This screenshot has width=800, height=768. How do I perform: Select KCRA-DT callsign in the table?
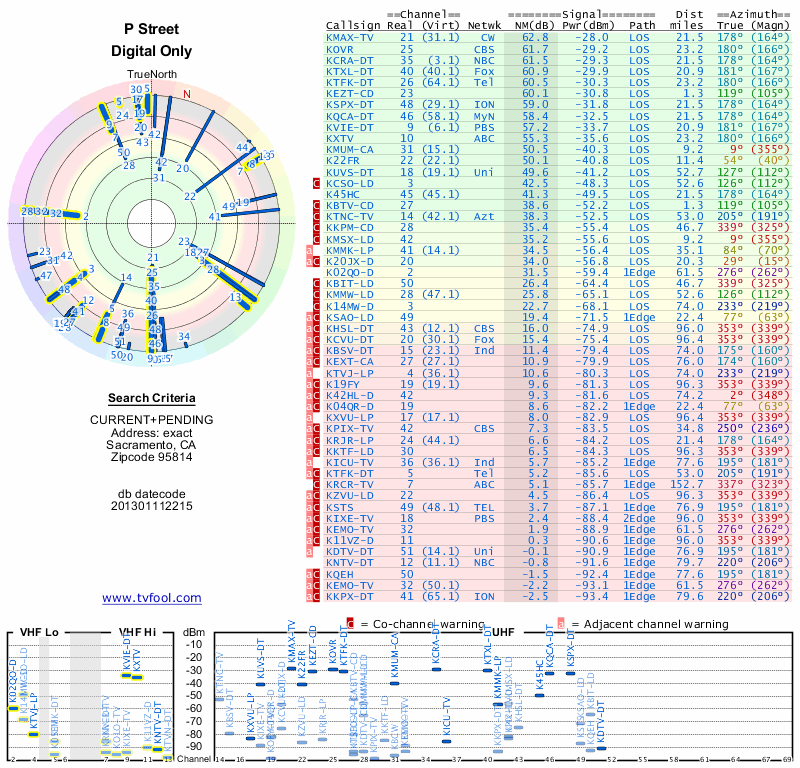349,60
